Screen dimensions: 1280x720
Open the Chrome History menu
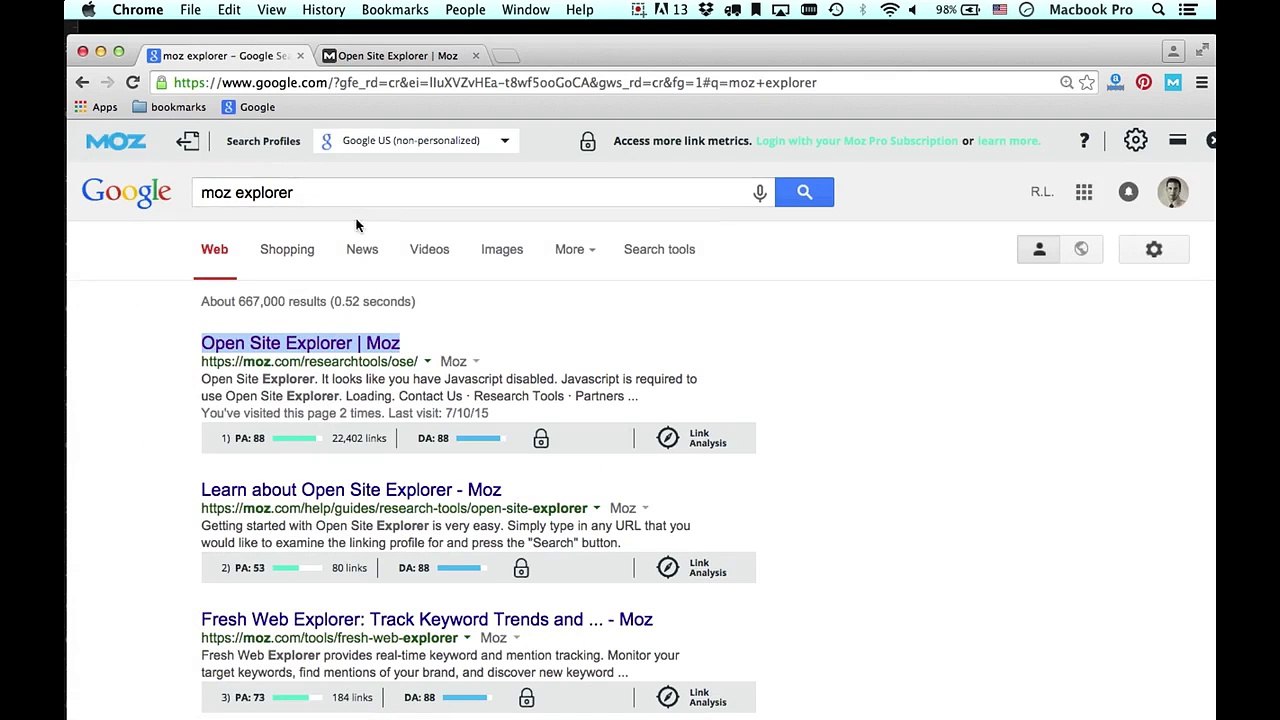point(323,10)
